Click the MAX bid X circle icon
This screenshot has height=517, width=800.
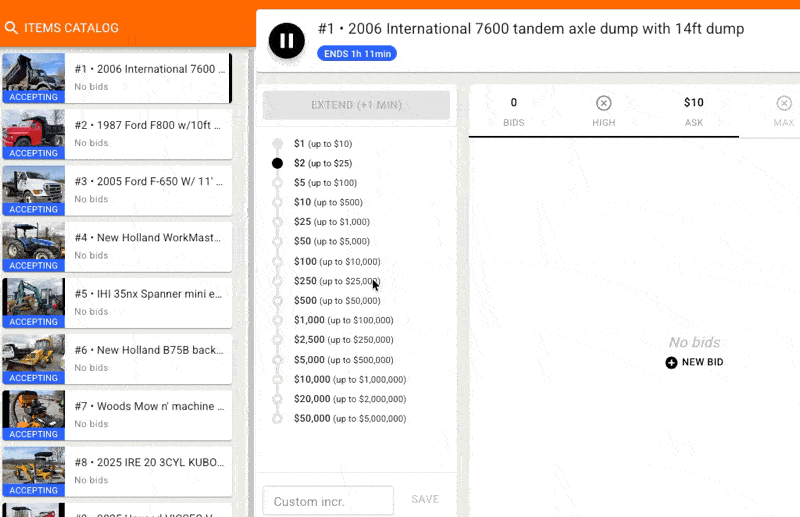pyautogui.click(x=784, y=103)
